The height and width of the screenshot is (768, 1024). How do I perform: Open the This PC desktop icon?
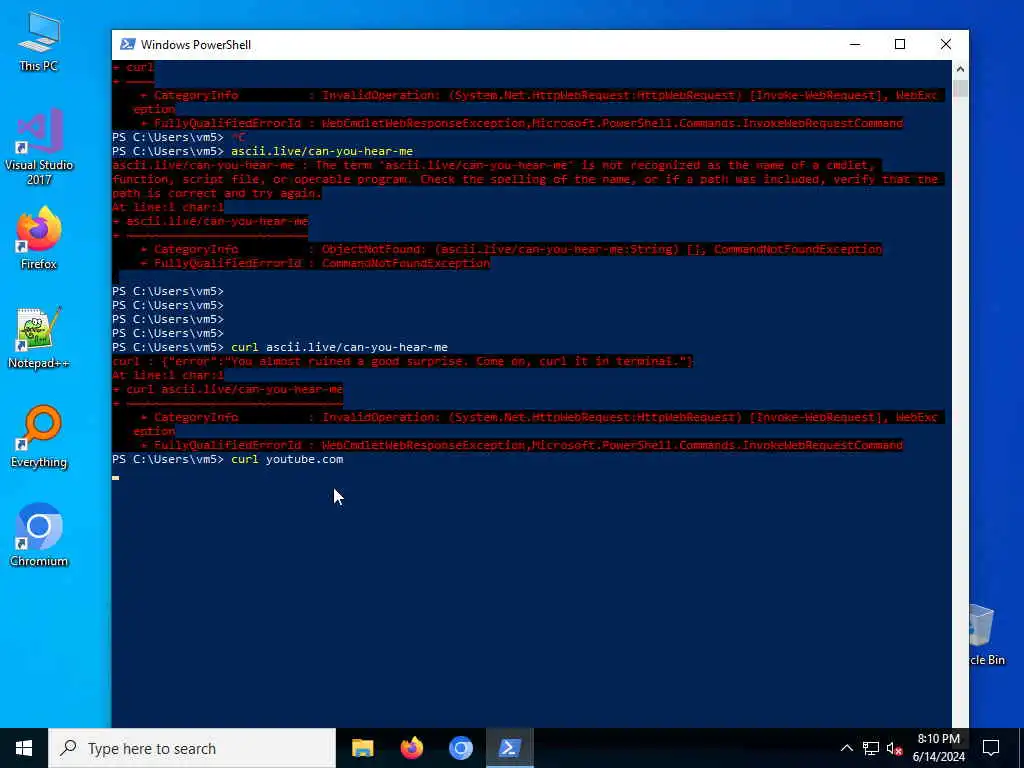pyautogui.click(x=39, y=40)
